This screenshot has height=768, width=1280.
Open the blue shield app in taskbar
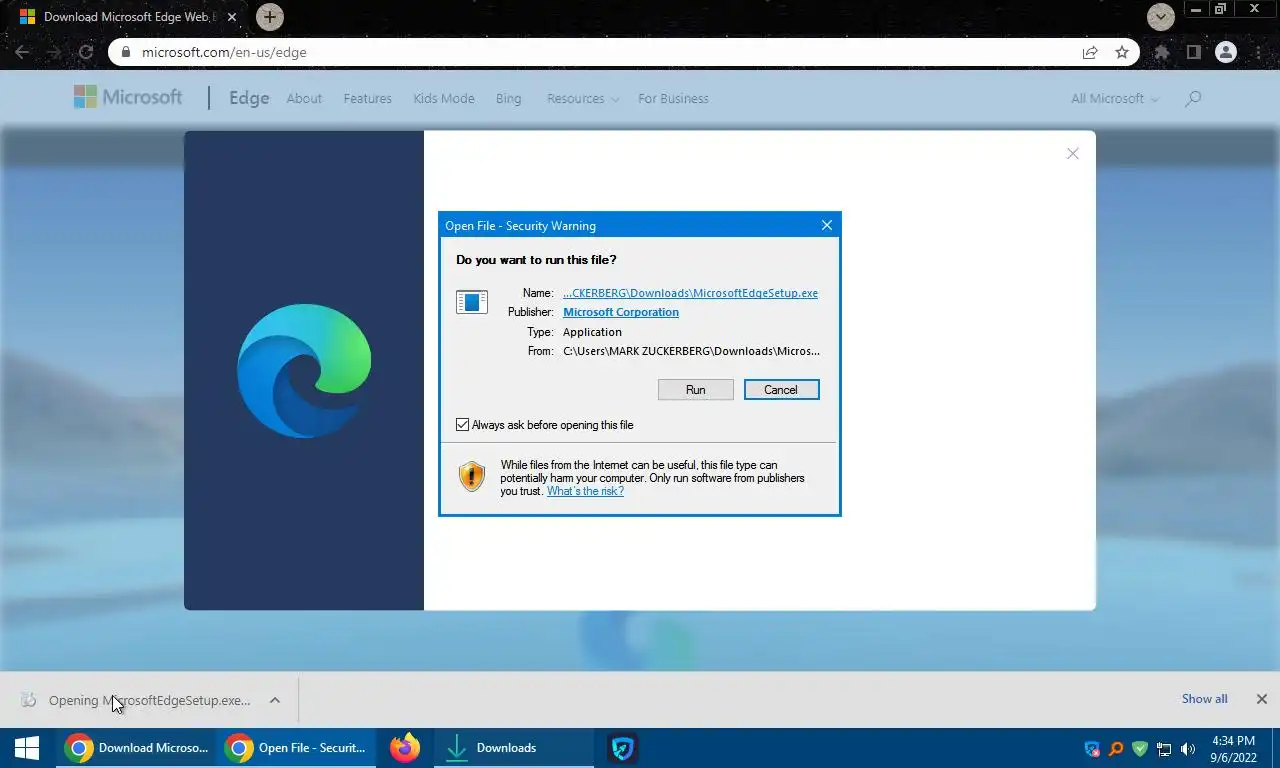[x=622, y=748]
